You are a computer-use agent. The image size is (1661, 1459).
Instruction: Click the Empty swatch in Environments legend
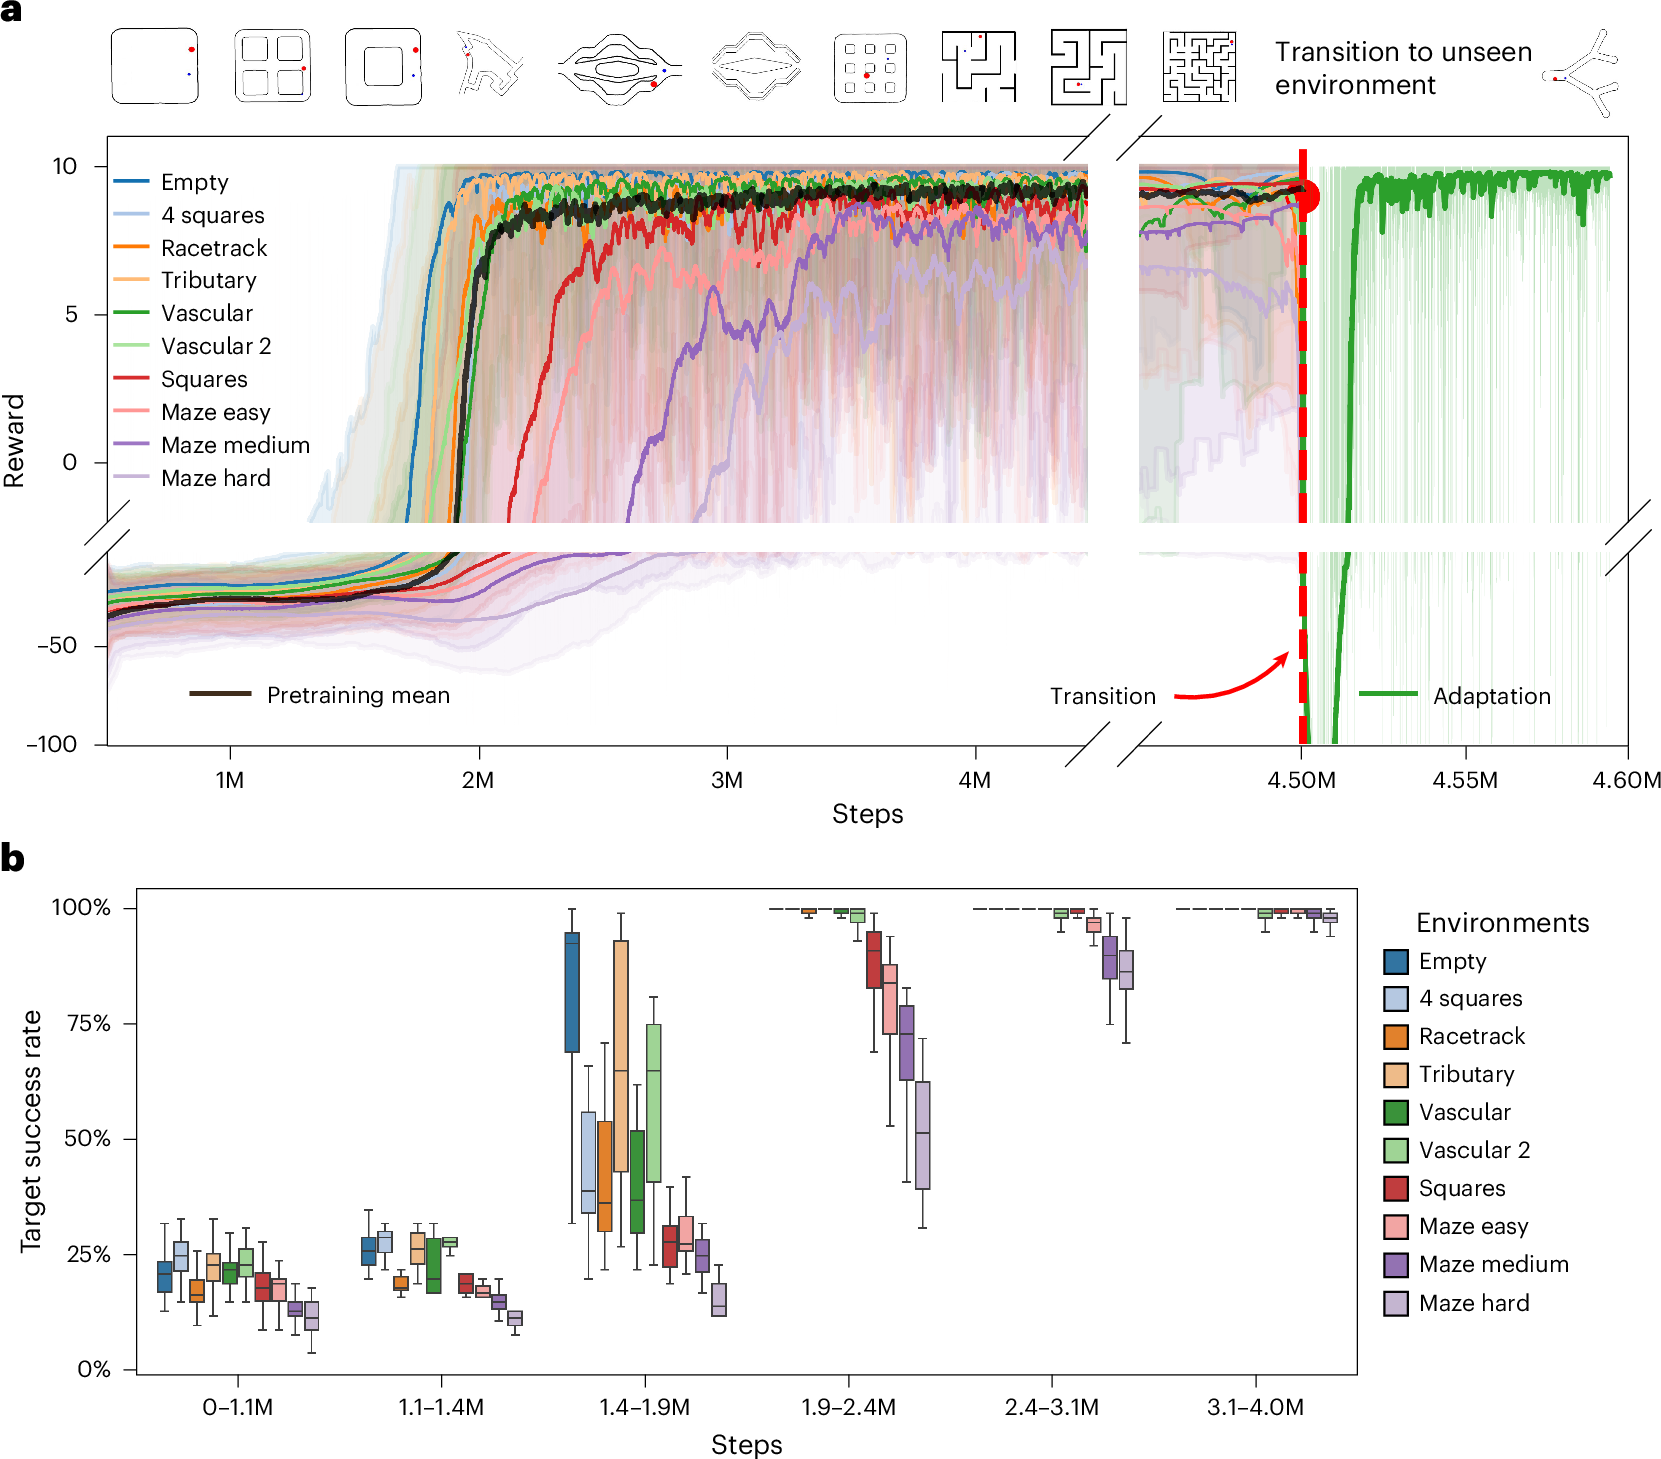coord(1396,962)
